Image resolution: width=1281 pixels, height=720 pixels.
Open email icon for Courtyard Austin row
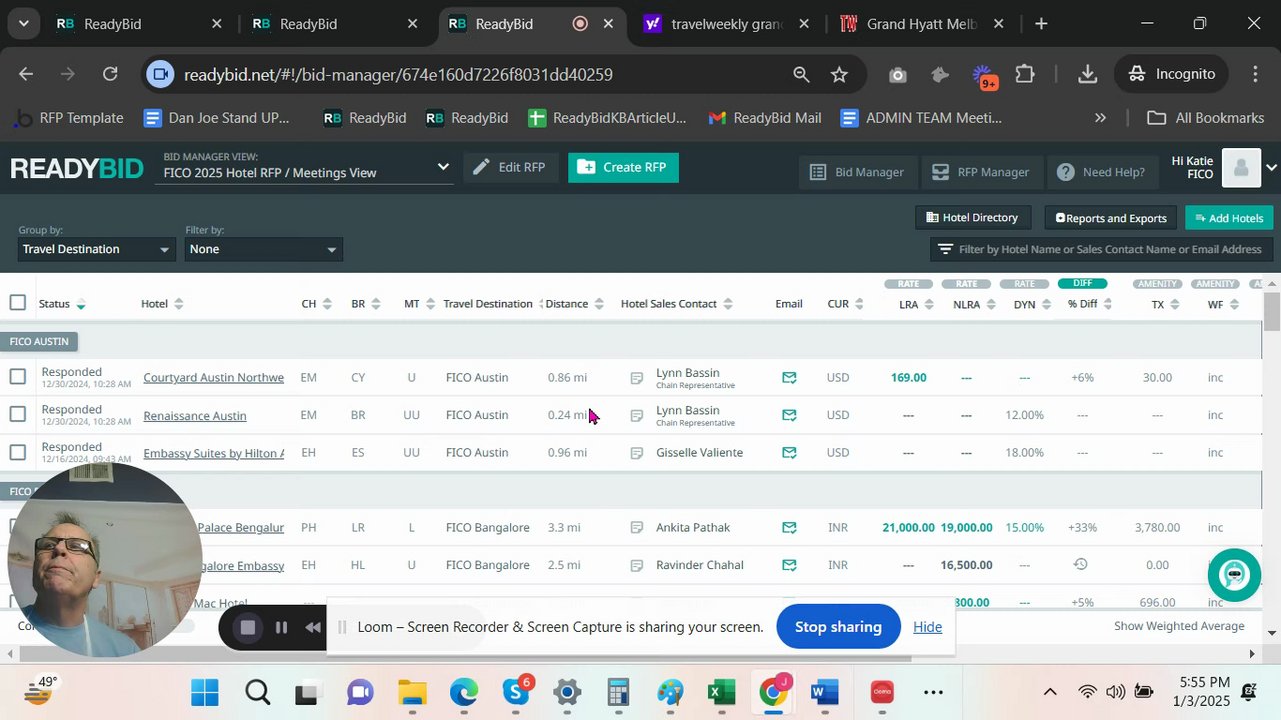click(x=789, y=378)
